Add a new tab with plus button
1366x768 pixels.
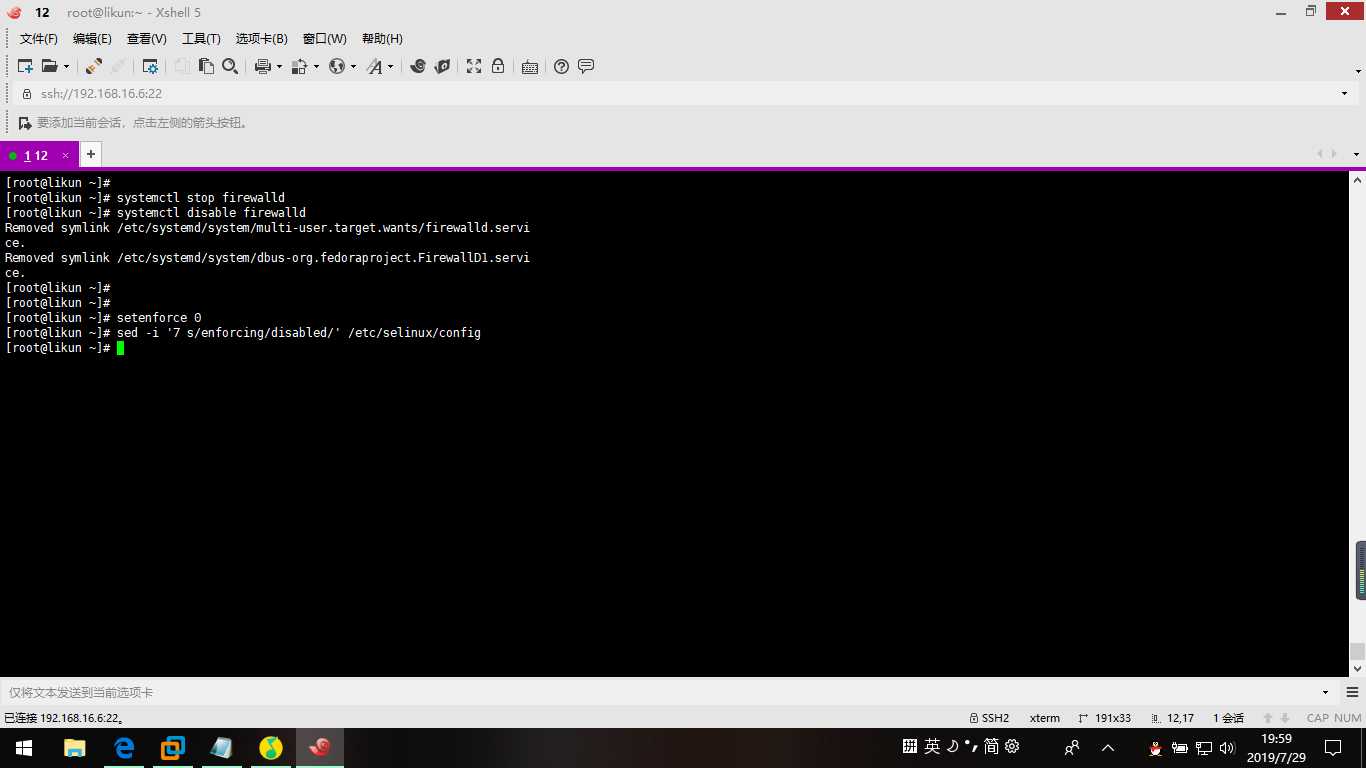click(x=90, y=154)
